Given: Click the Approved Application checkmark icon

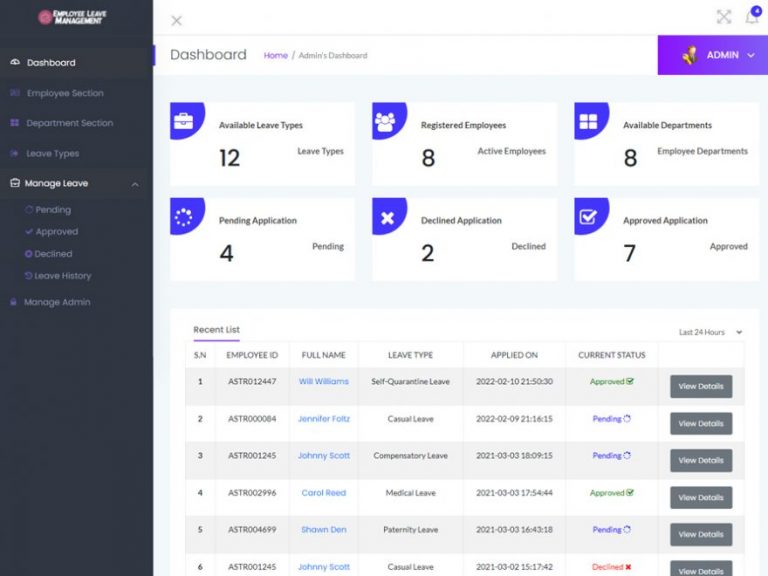Looking at the screenshot, I should [588, 217].
